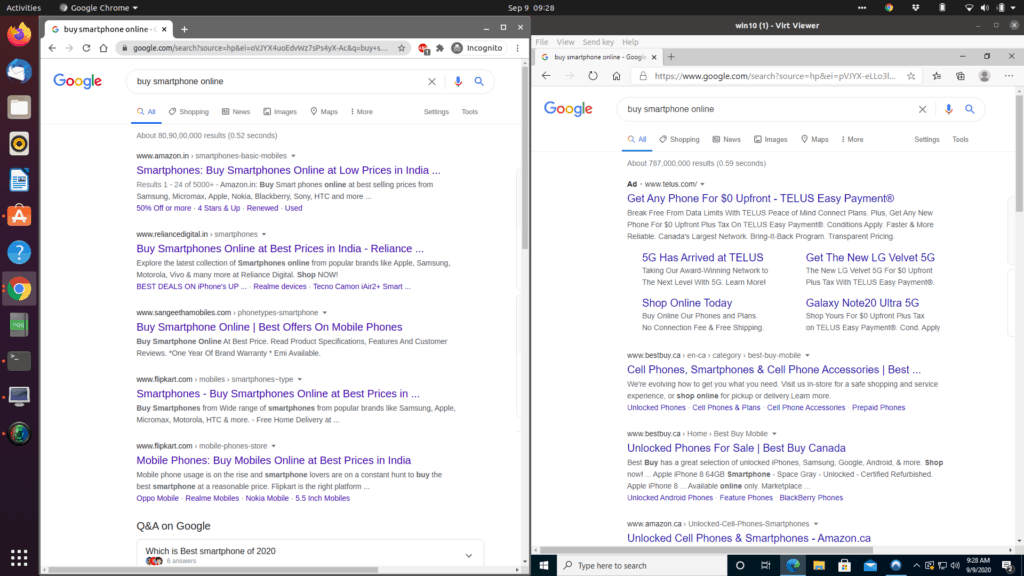Expand 'Which is Best smartphone of 2020' question
1024x576 pixels.
point(468,555)
